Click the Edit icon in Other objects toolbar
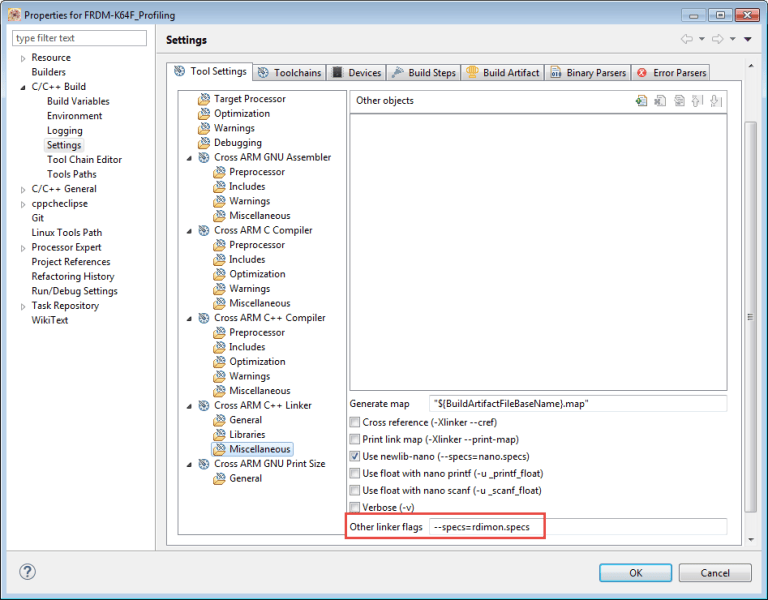768x600 pixels. tap(679, 101)
